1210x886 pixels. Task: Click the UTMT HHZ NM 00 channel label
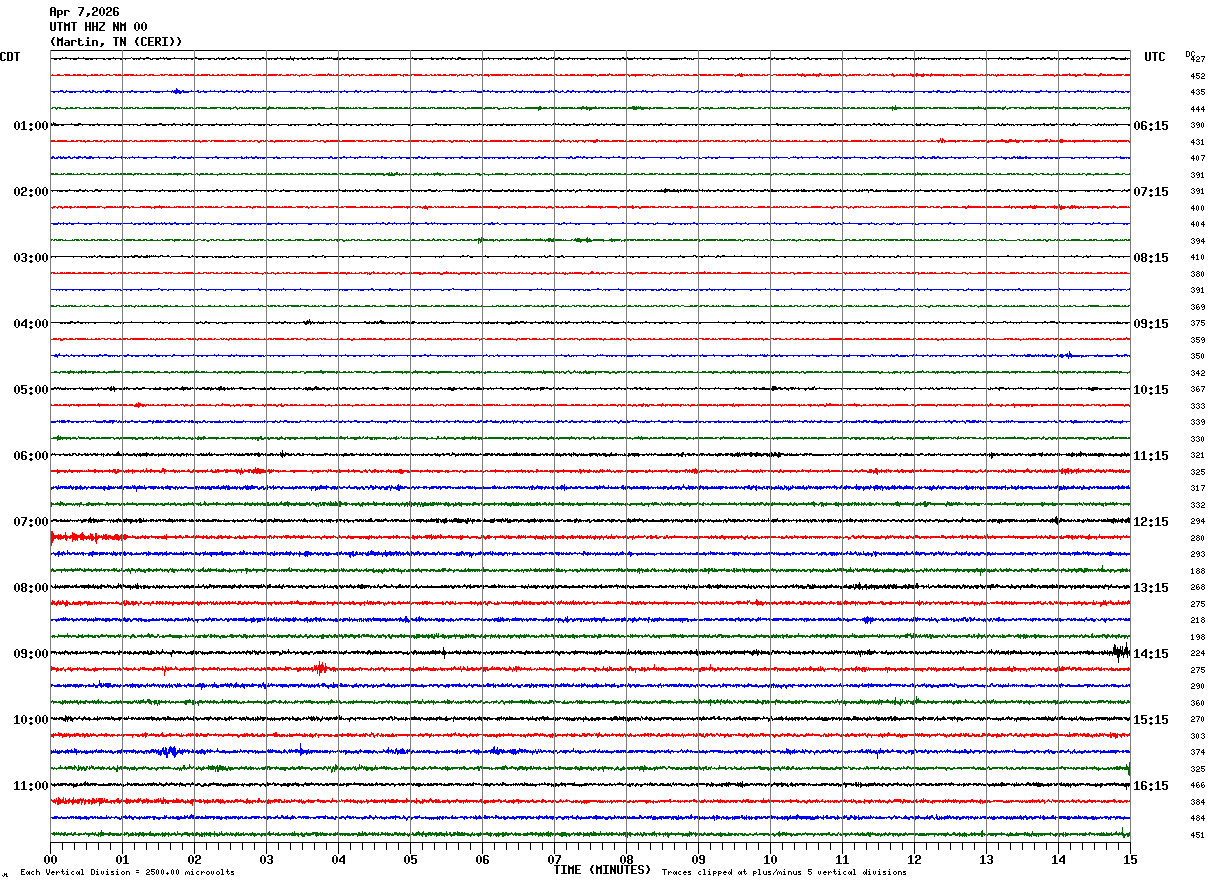click(x=98, y=27)
